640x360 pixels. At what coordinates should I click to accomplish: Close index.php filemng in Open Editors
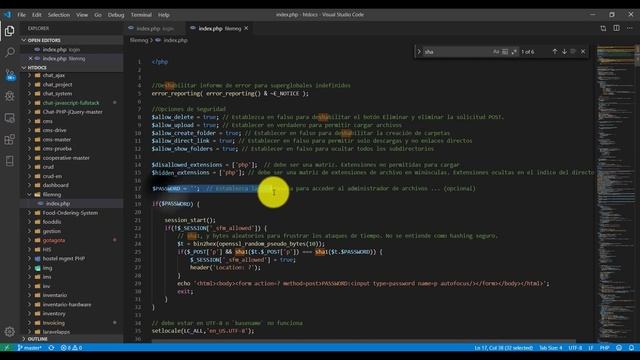[x=31, y=59]
